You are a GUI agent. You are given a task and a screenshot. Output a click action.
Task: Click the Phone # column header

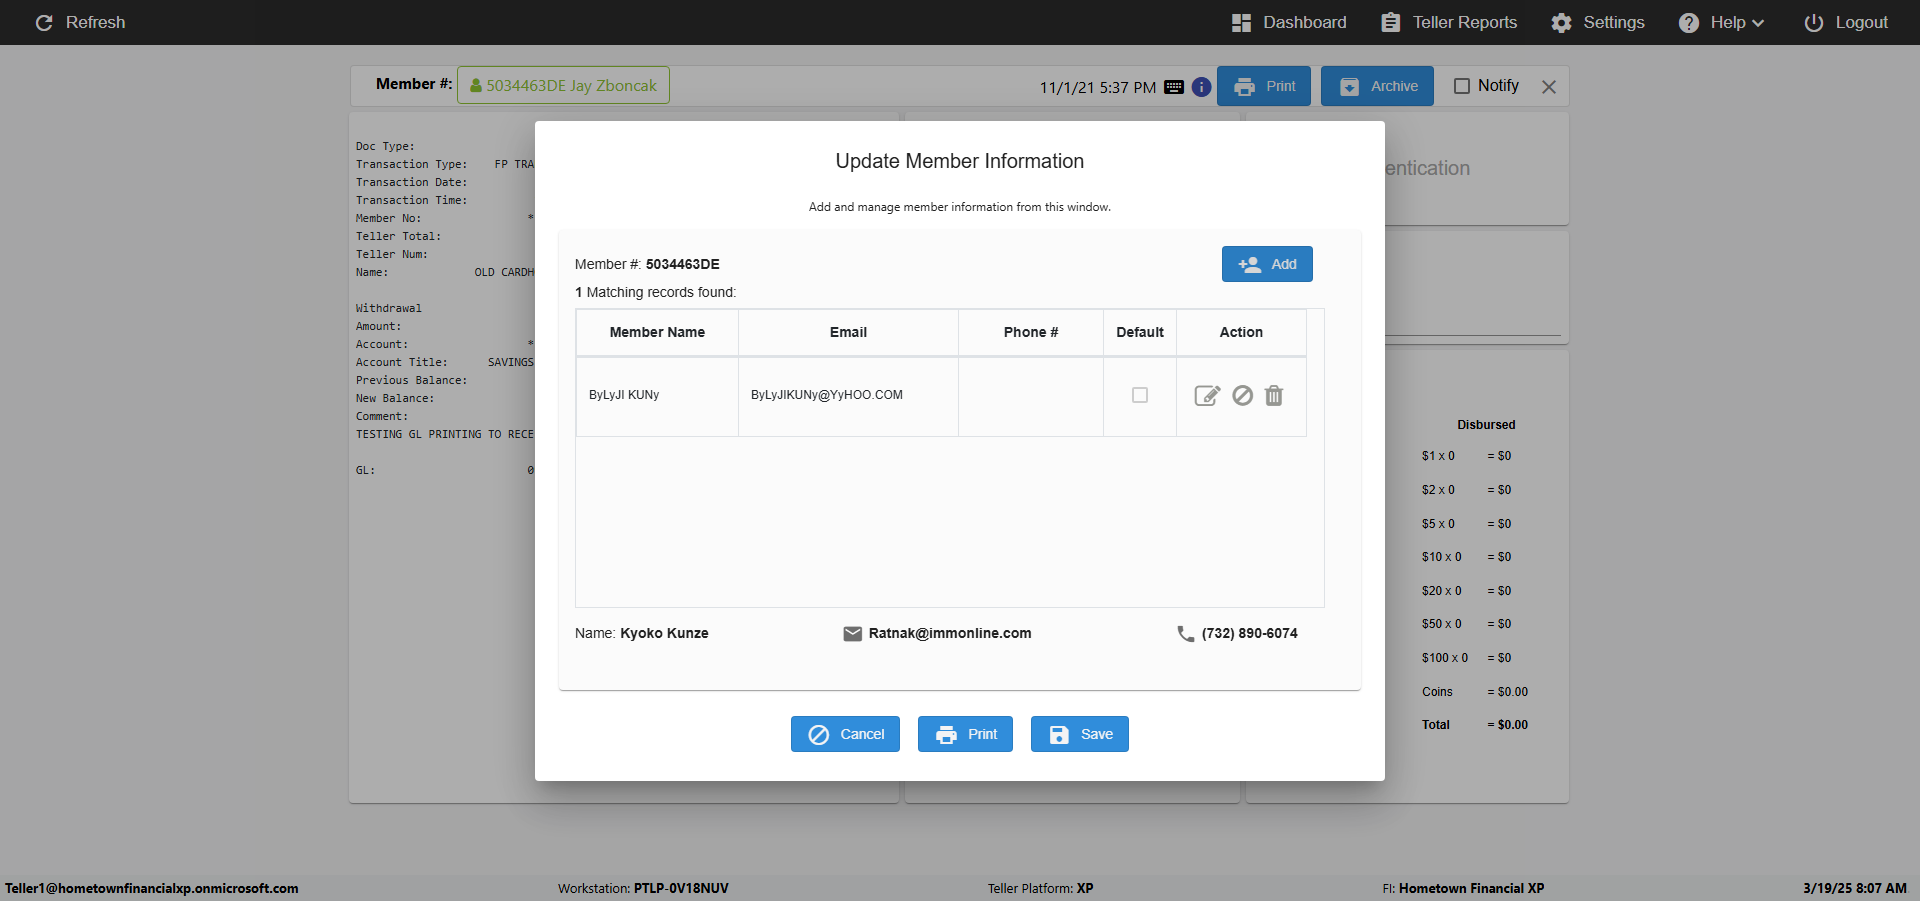[x=1031, y=332]
